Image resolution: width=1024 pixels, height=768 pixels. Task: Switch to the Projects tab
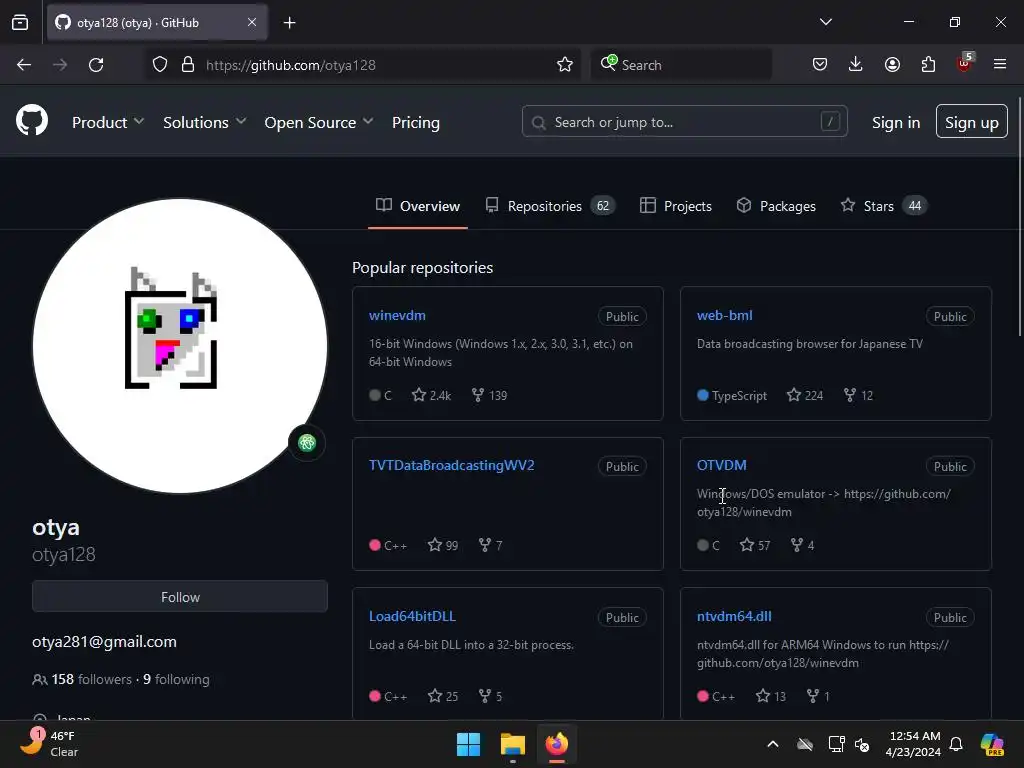(x=676, y=206)
